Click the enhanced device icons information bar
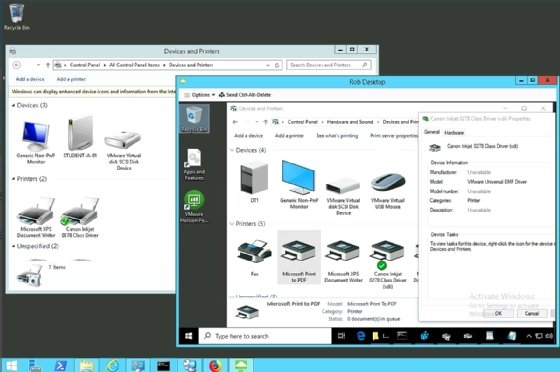Screen dimensions: 560x372 coord(93,92)
